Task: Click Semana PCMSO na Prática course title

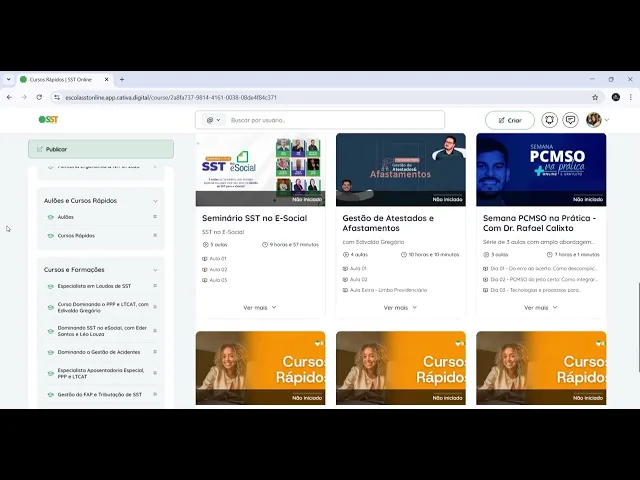Action: pos(539,223)
